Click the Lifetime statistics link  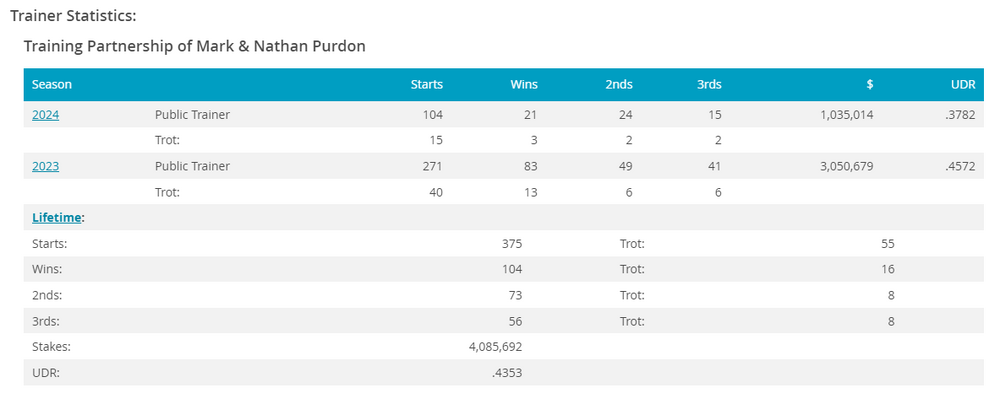[x=57, y=217]
